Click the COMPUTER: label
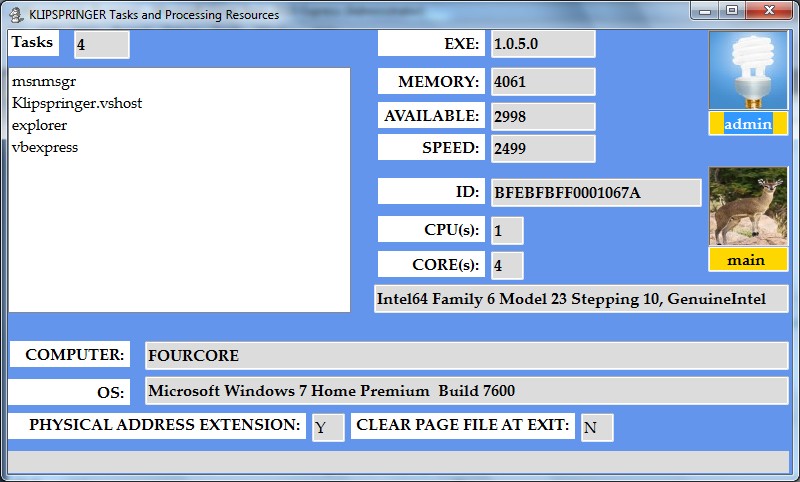The height and width of the screenshot is (482, 800). click(70, 354)
